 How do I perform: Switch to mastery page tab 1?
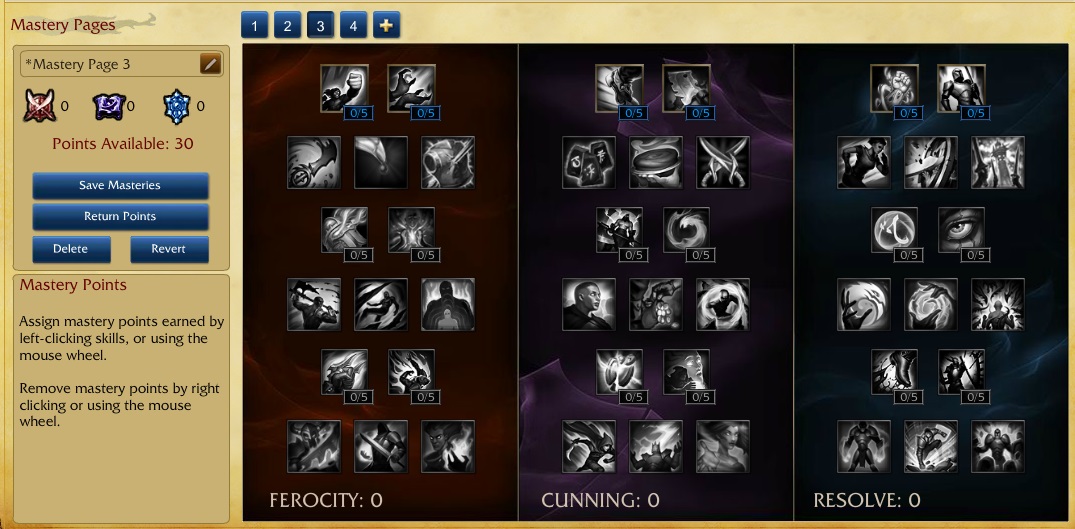[254, 25]
